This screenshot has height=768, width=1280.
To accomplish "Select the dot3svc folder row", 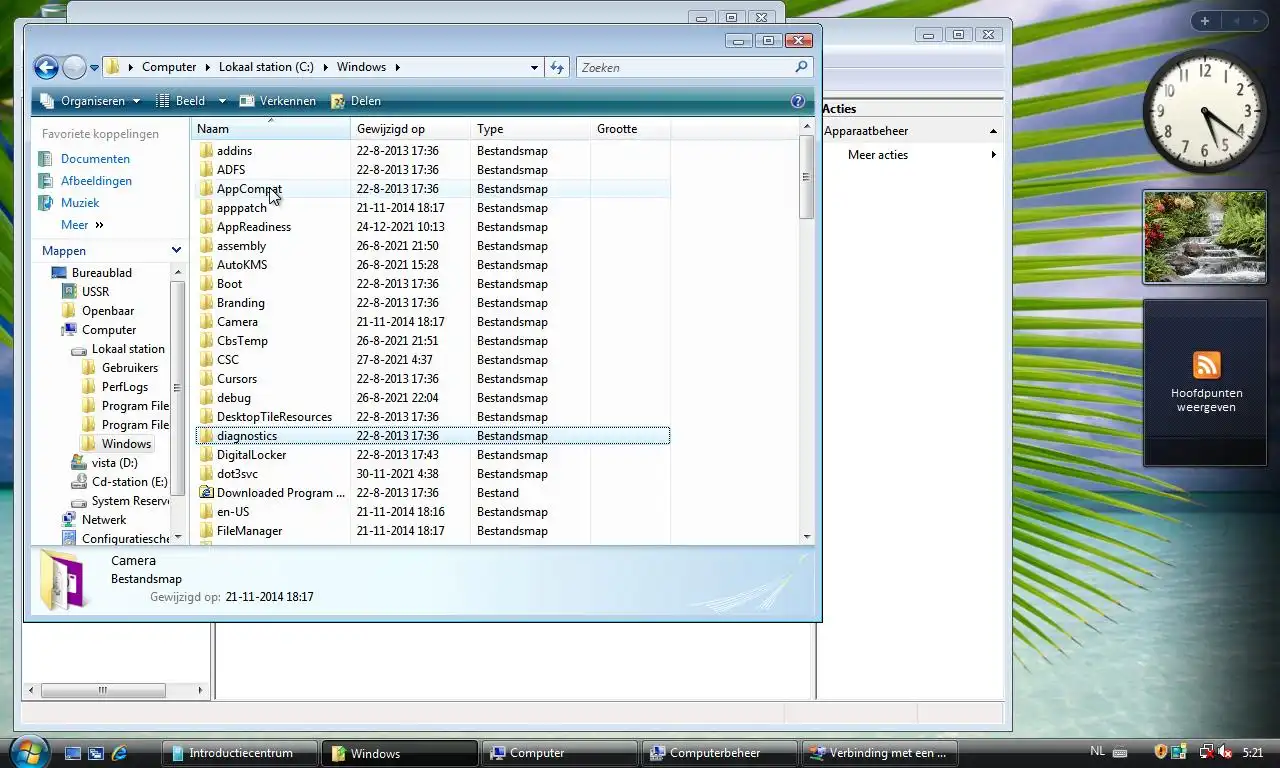I will [432, 474].
